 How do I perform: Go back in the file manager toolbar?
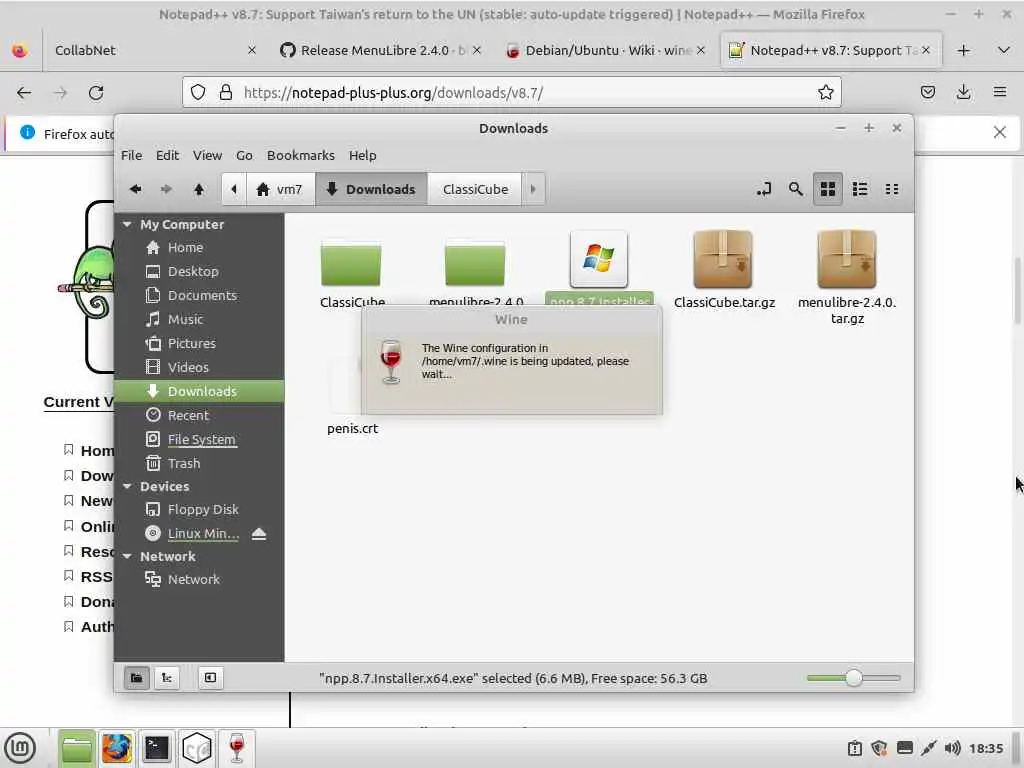coord(135,189)
